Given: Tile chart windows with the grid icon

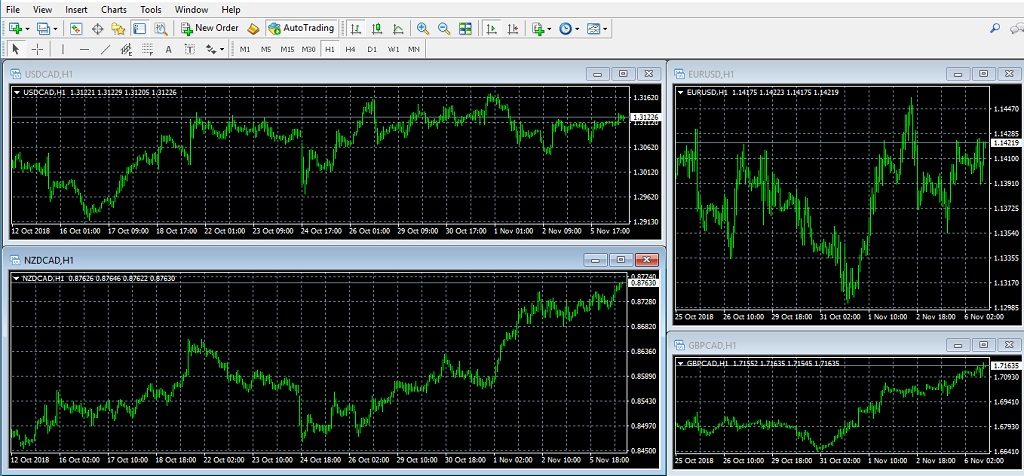Looking at the screenshot, I should pyautogui.click(x=465, y=29).
